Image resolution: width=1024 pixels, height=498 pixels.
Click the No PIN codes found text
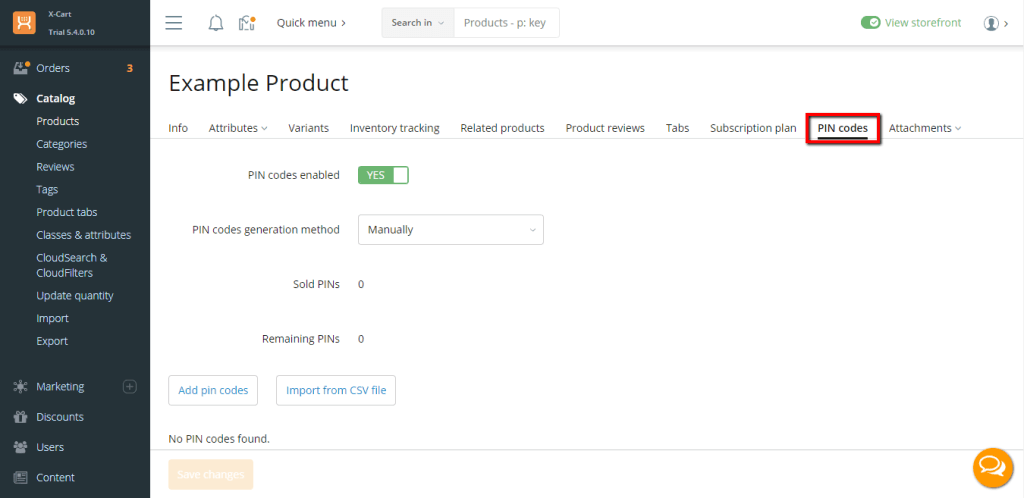[219, 439]
